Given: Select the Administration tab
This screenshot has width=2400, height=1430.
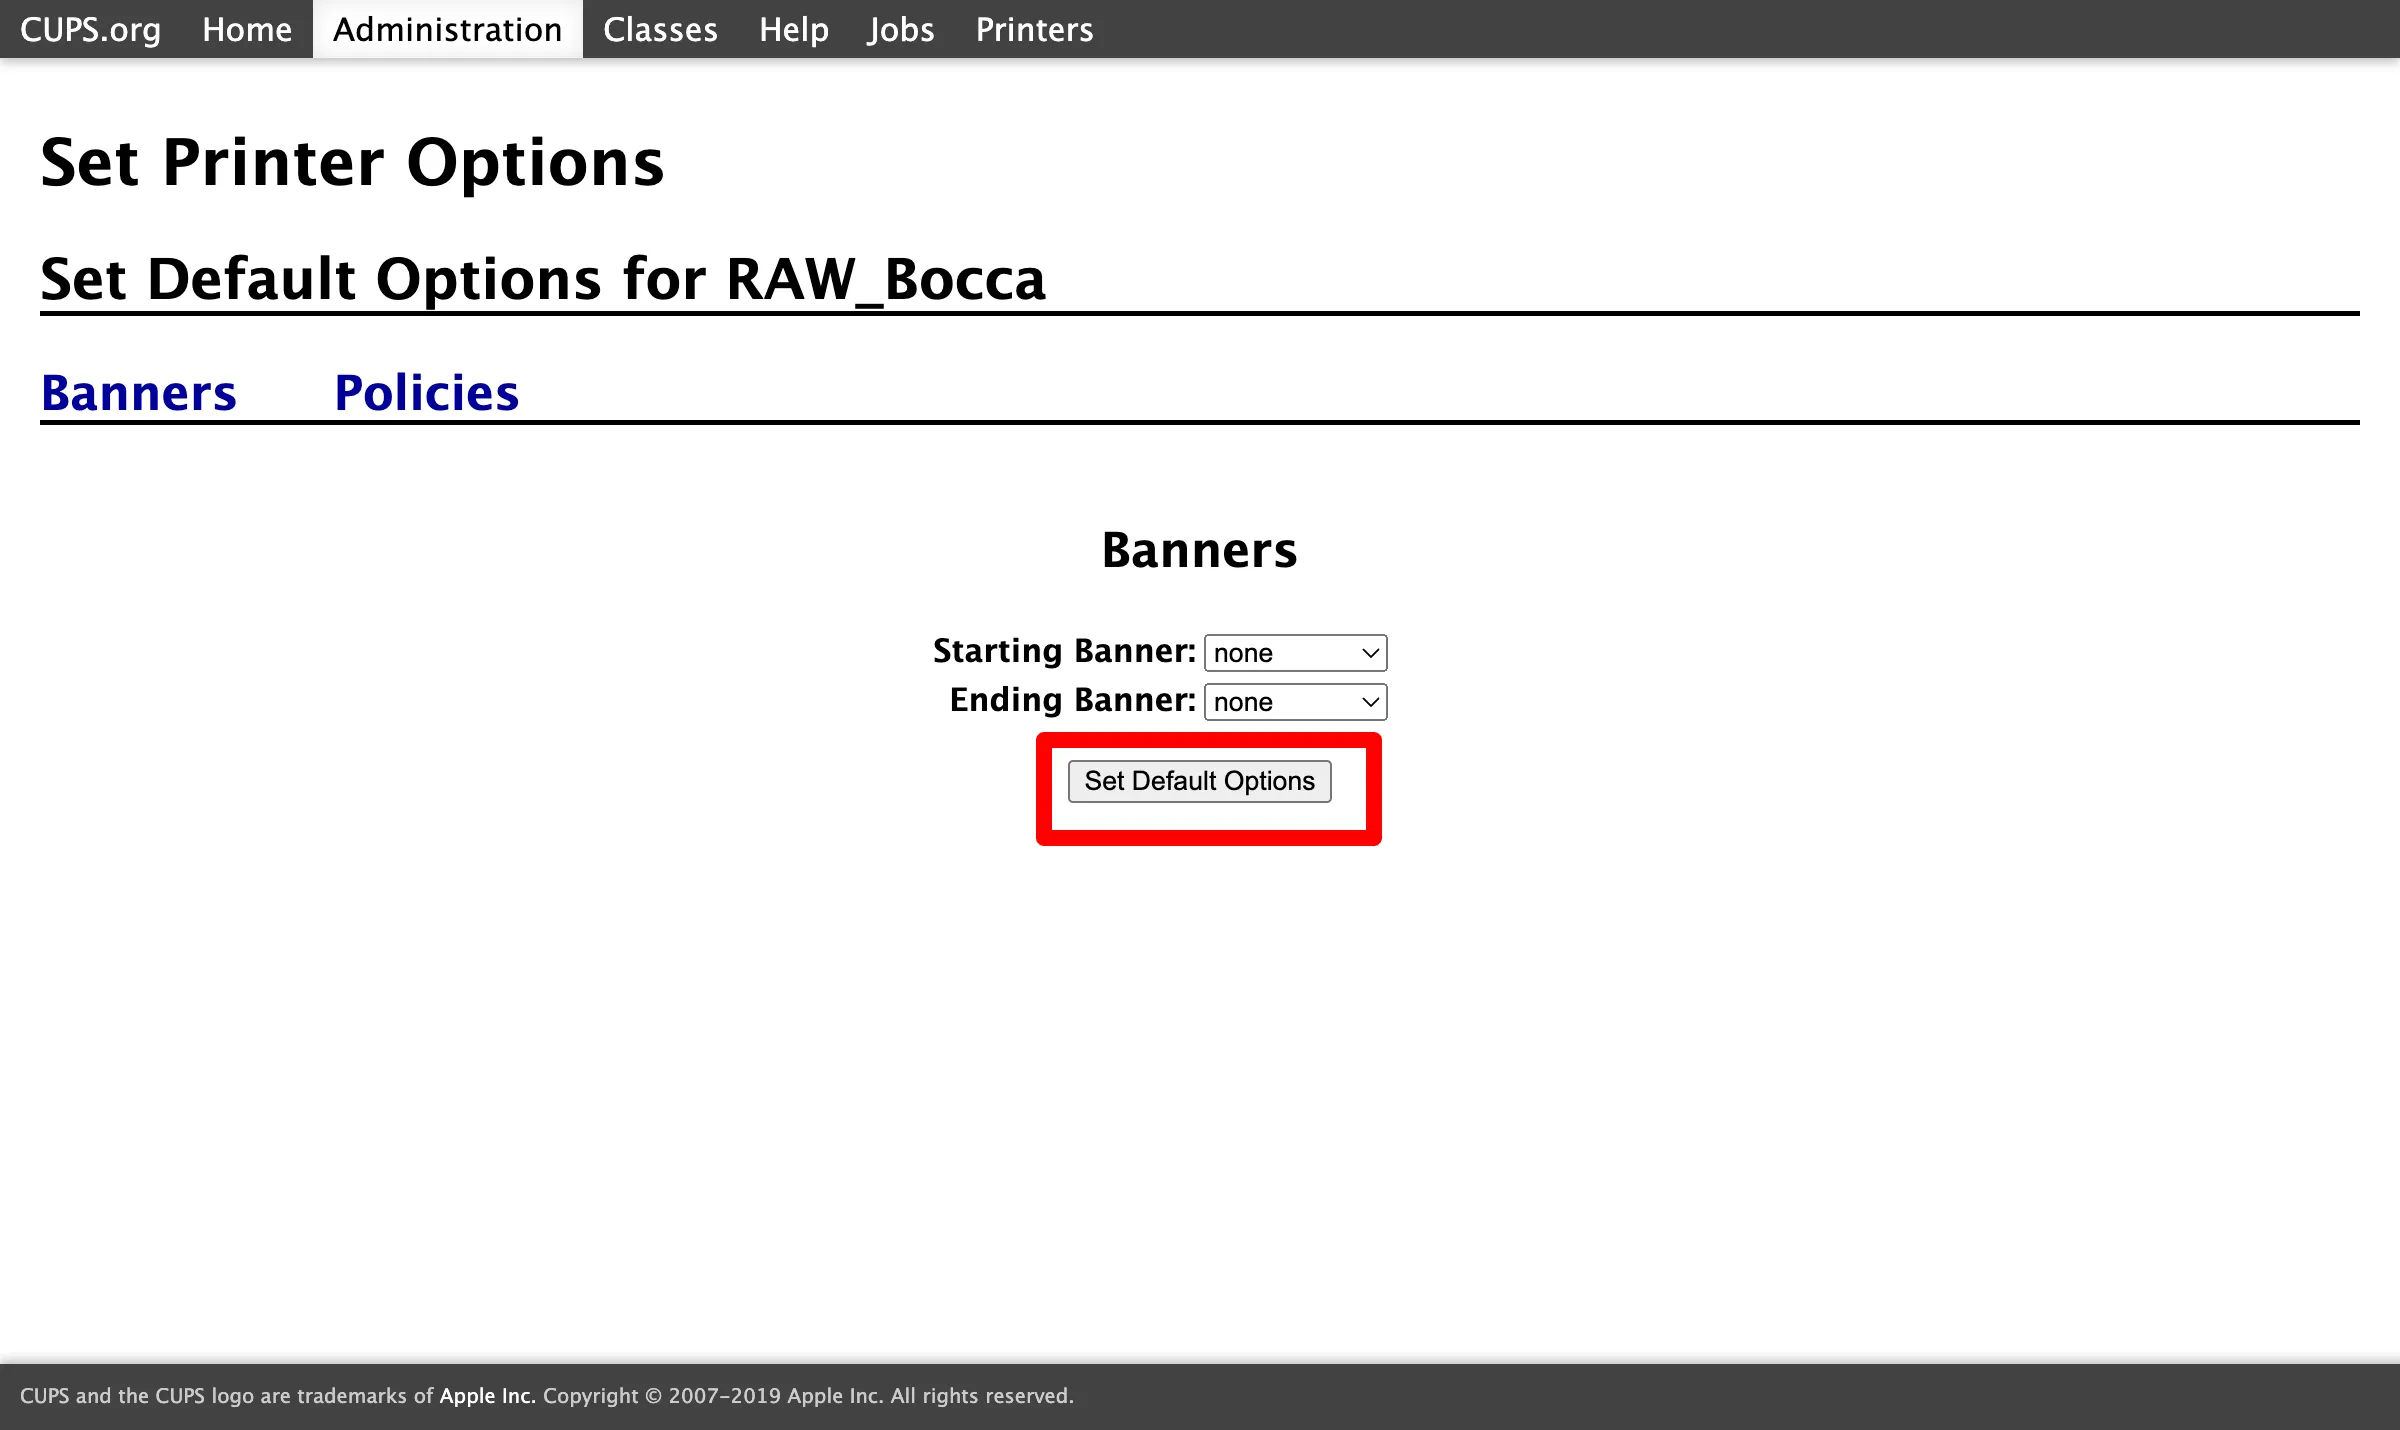Looking at the screenshot, I should point(448,29).
